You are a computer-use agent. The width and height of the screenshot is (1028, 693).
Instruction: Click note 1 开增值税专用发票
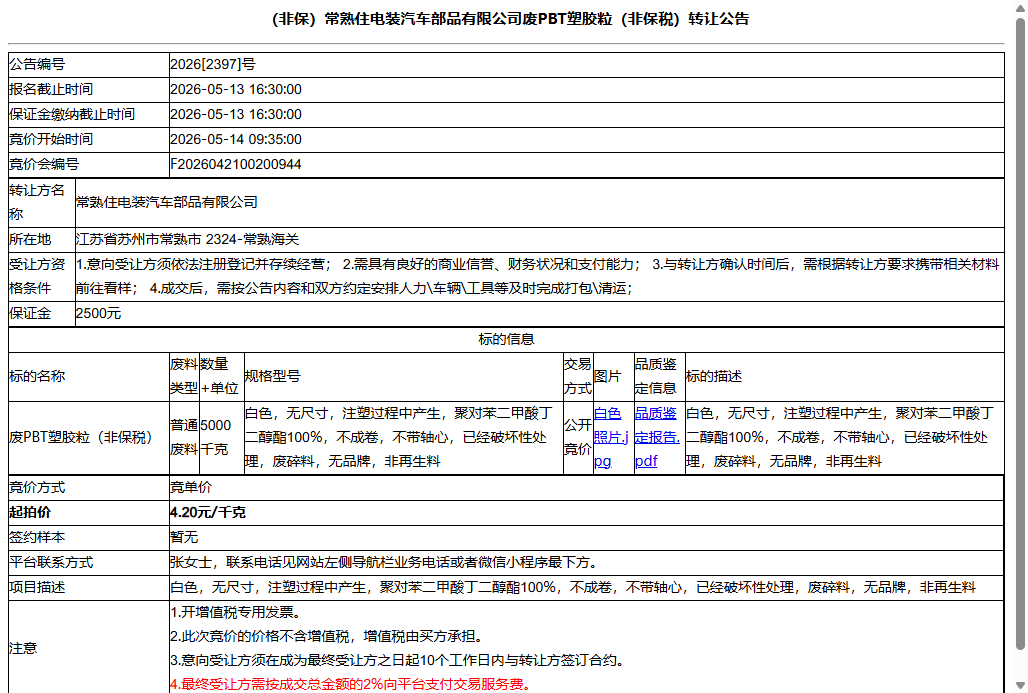click(235, 612)
